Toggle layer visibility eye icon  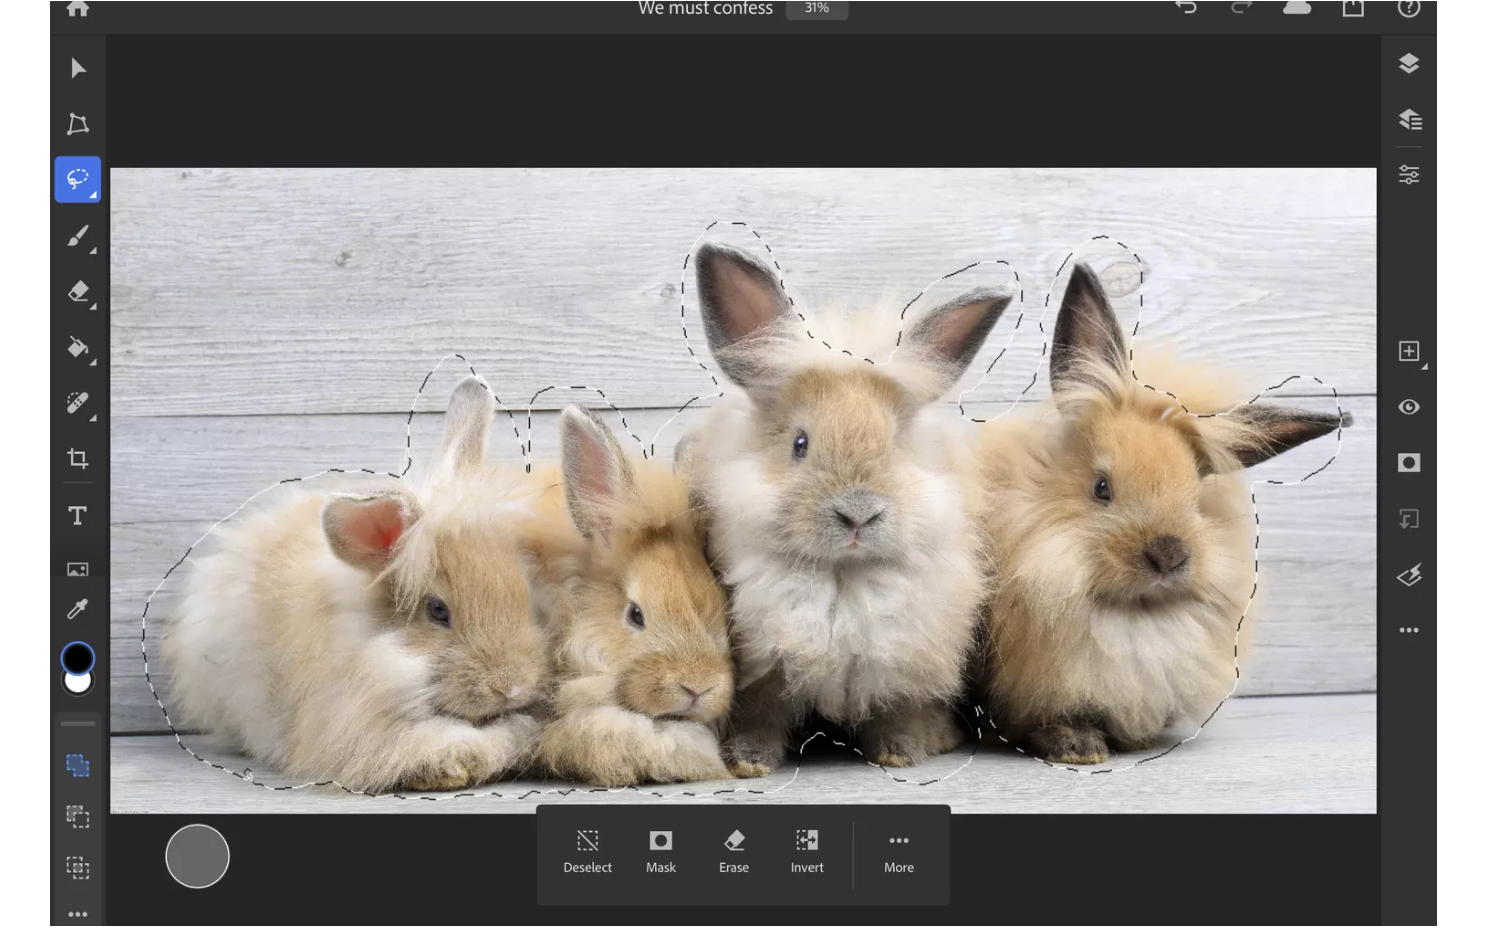pos(1409,407)
